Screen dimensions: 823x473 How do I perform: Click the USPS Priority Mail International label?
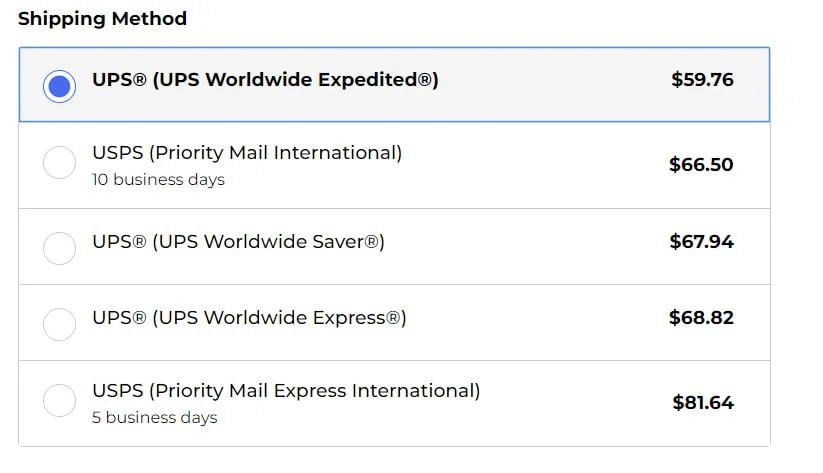point(247,153)
